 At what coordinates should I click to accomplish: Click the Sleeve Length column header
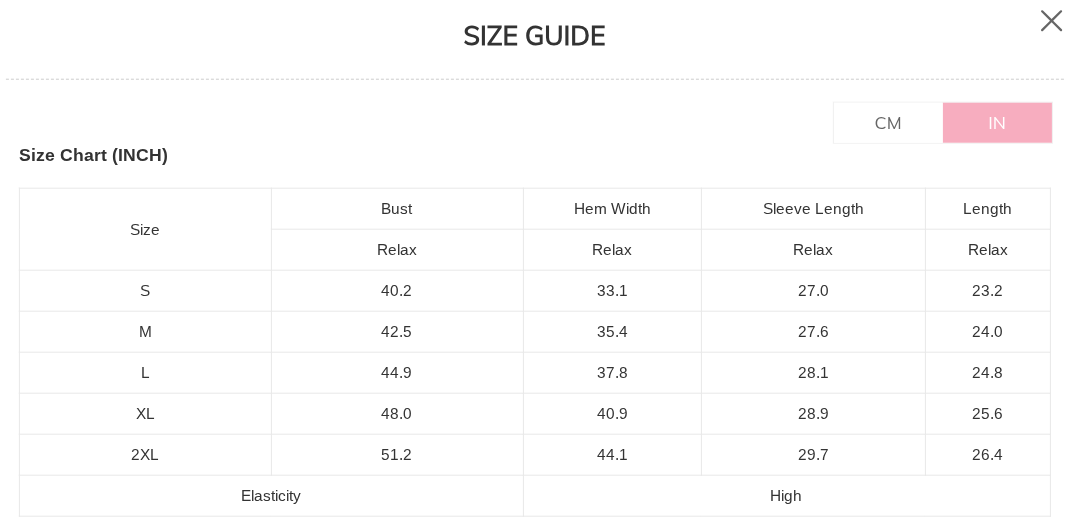(813, 209)
